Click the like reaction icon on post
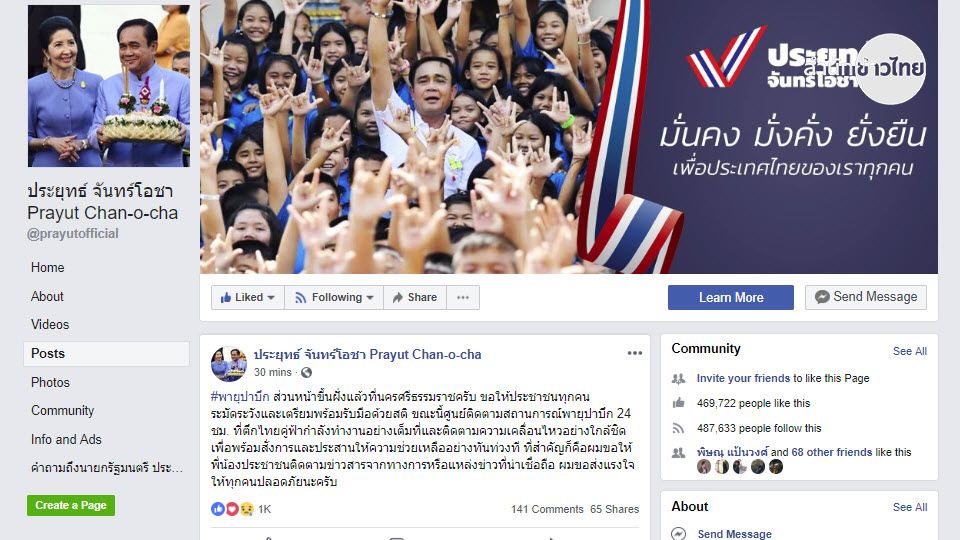960x540 pixels. point(217,509)
